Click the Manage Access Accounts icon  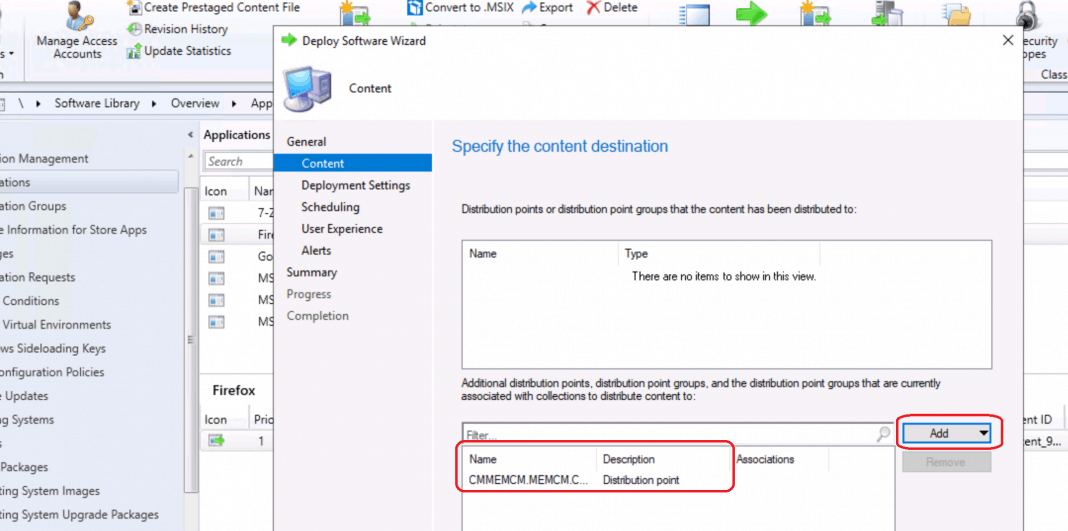[76, 17]
